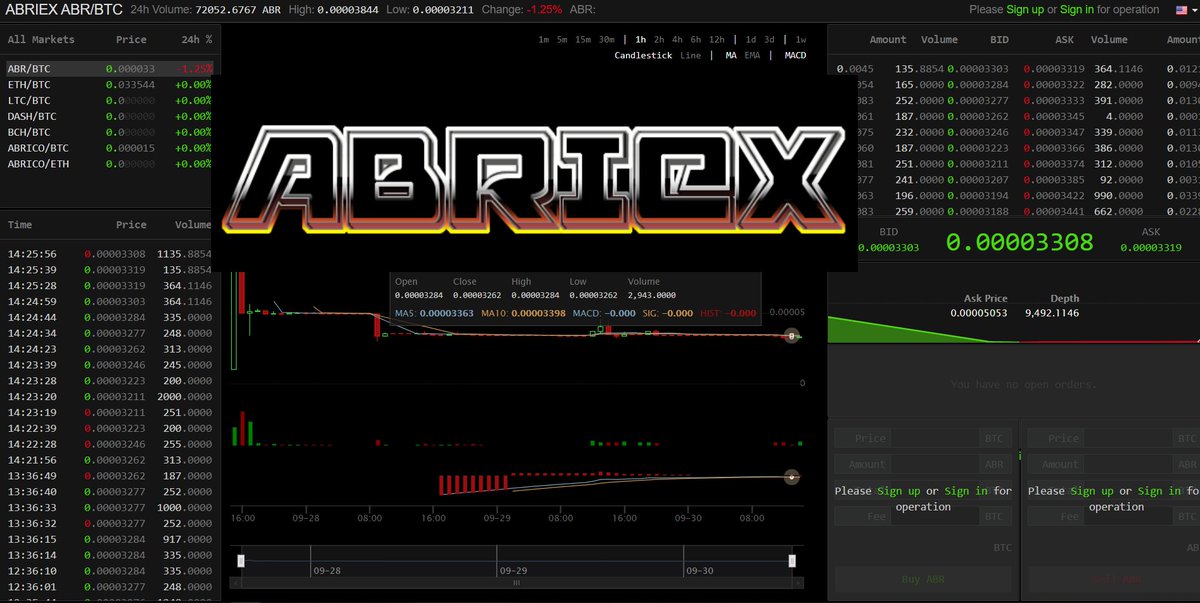
Task: Switch chart to 1m interval
Action: [544, 40]
